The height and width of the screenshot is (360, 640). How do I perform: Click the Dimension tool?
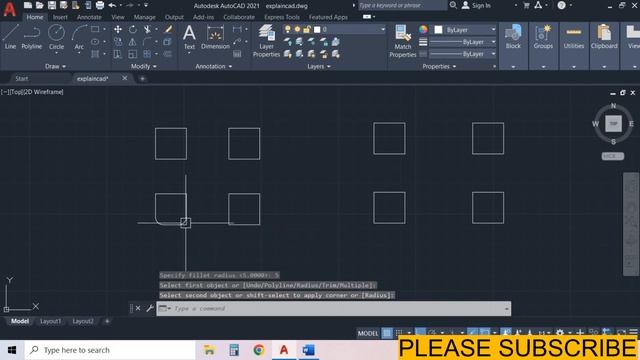215,37
